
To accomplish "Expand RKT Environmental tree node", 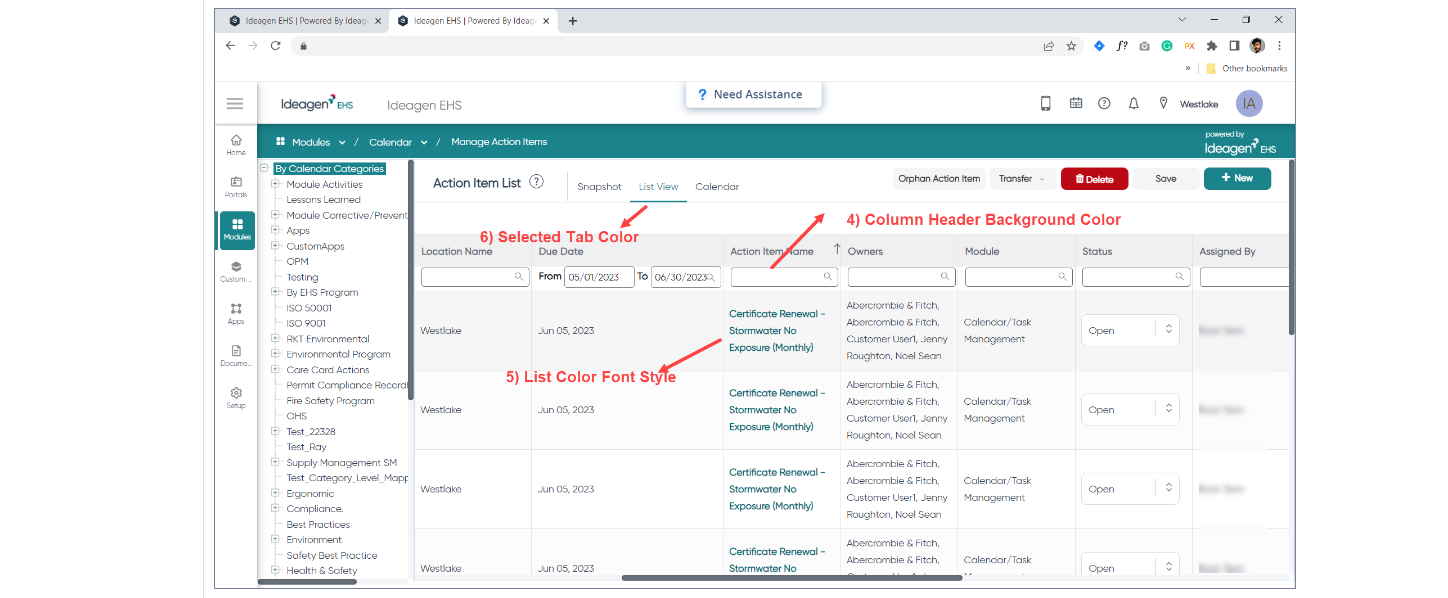I will (x=276, y=339).
